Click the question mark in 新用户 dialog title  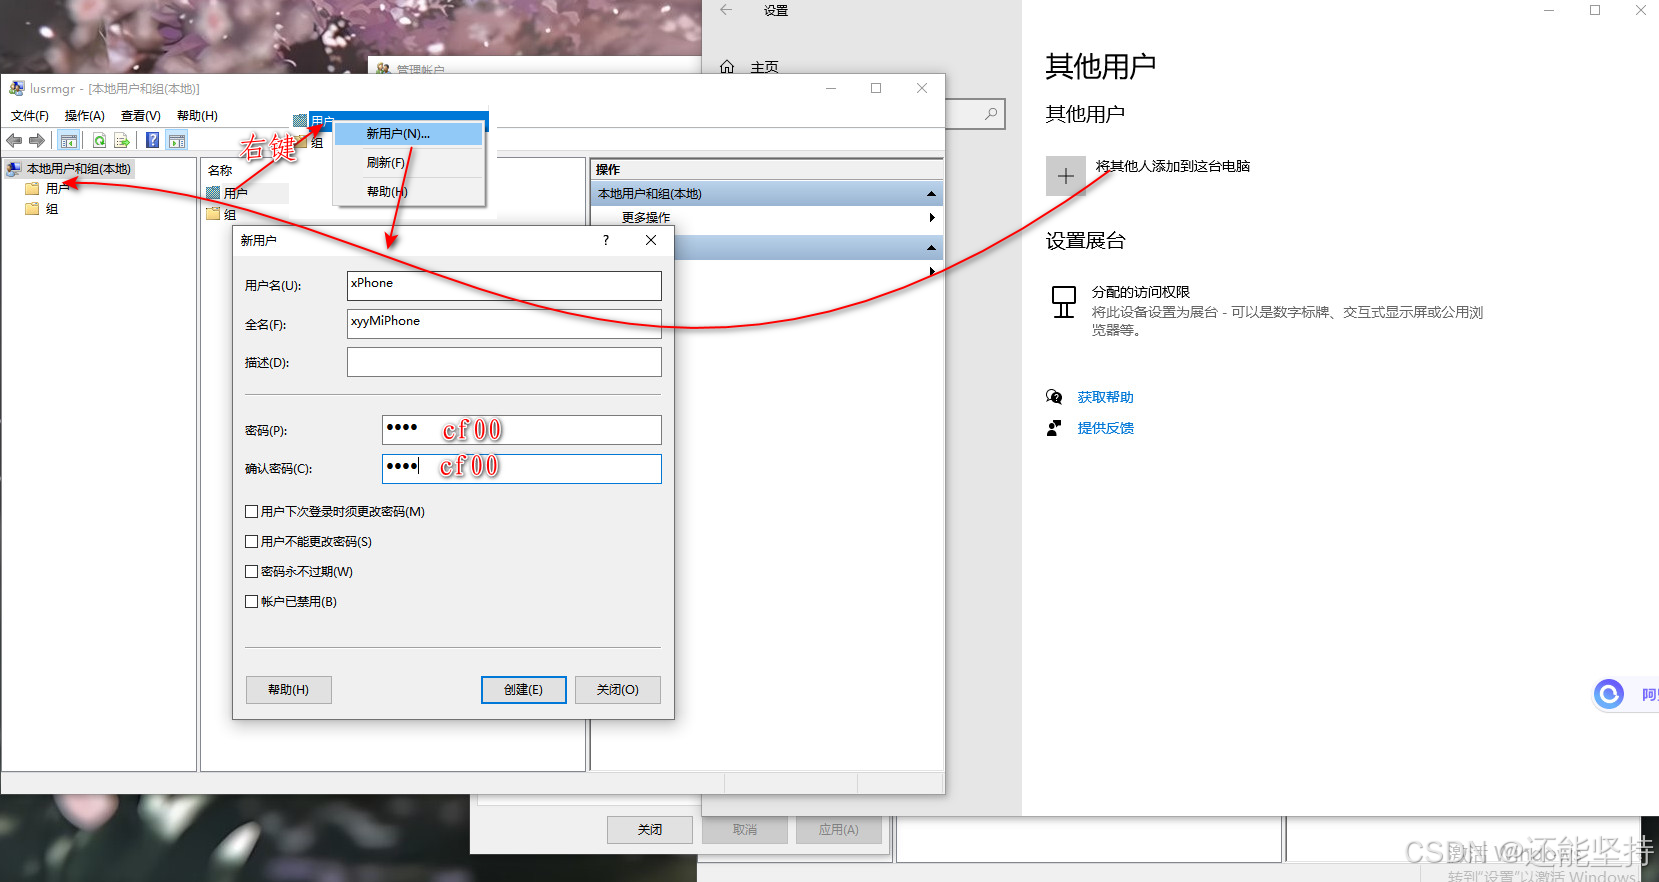(x=606, y=240)
